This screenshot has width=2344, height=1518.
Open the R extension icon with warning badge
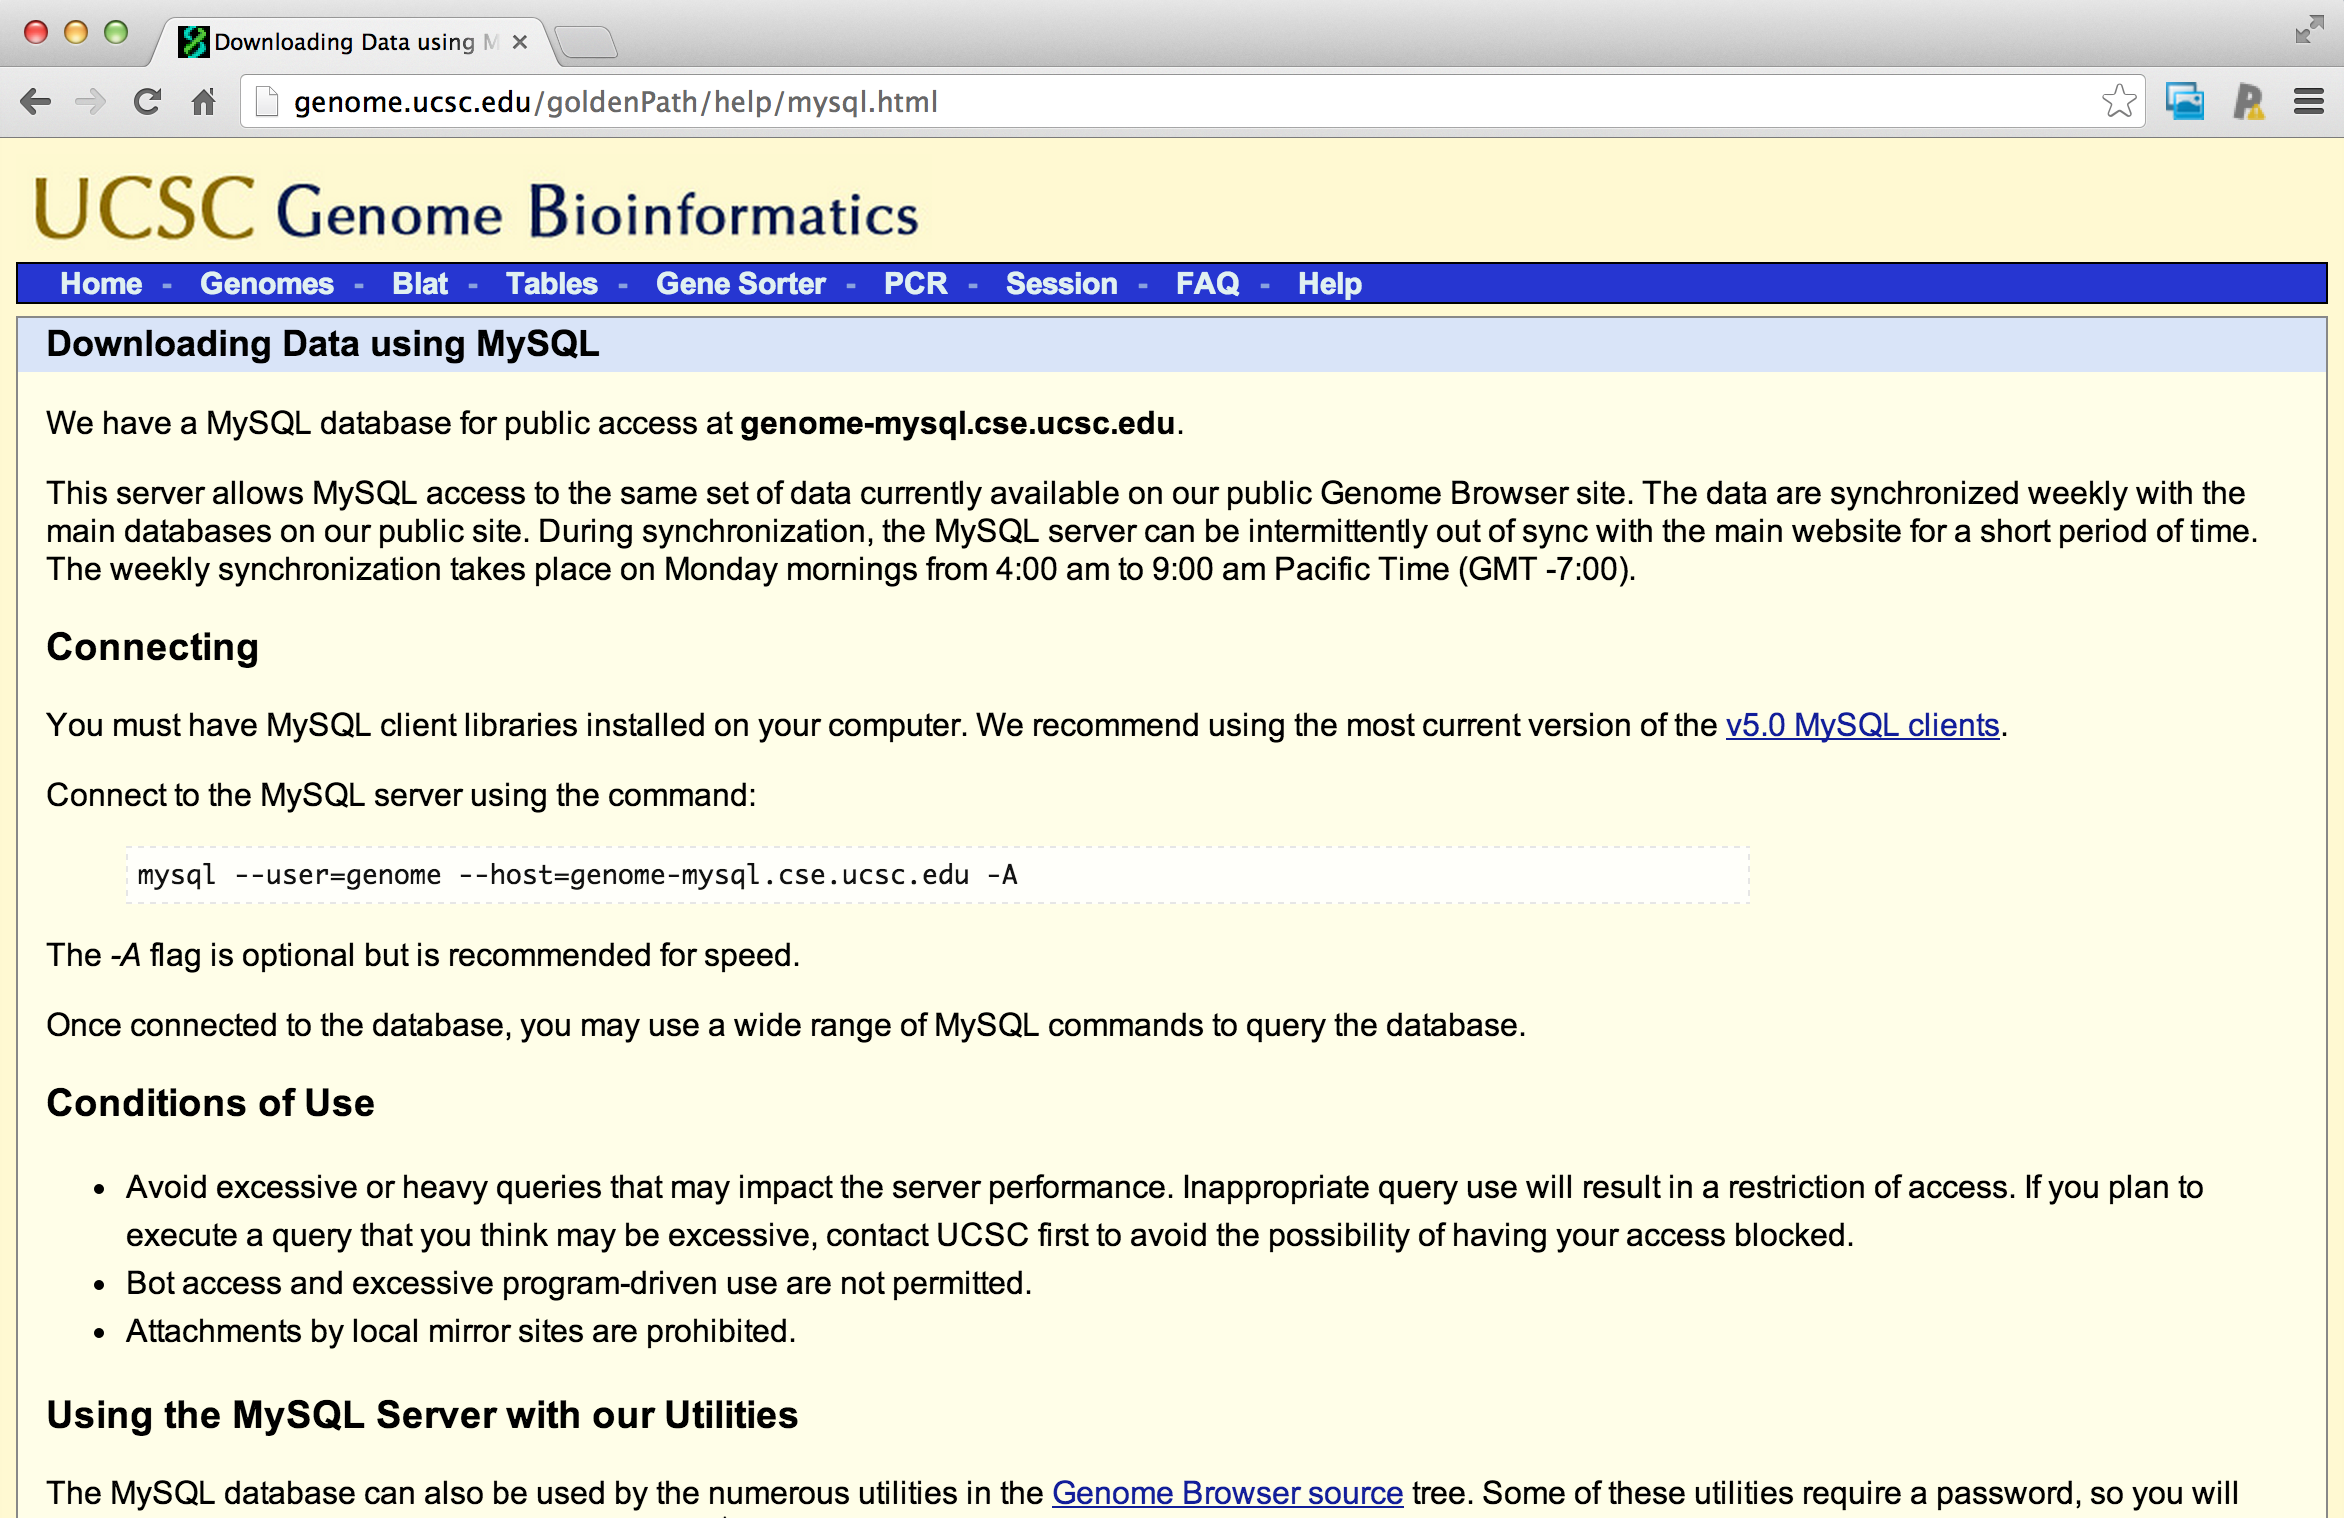pyautogui.click(x=2248, y=101)
